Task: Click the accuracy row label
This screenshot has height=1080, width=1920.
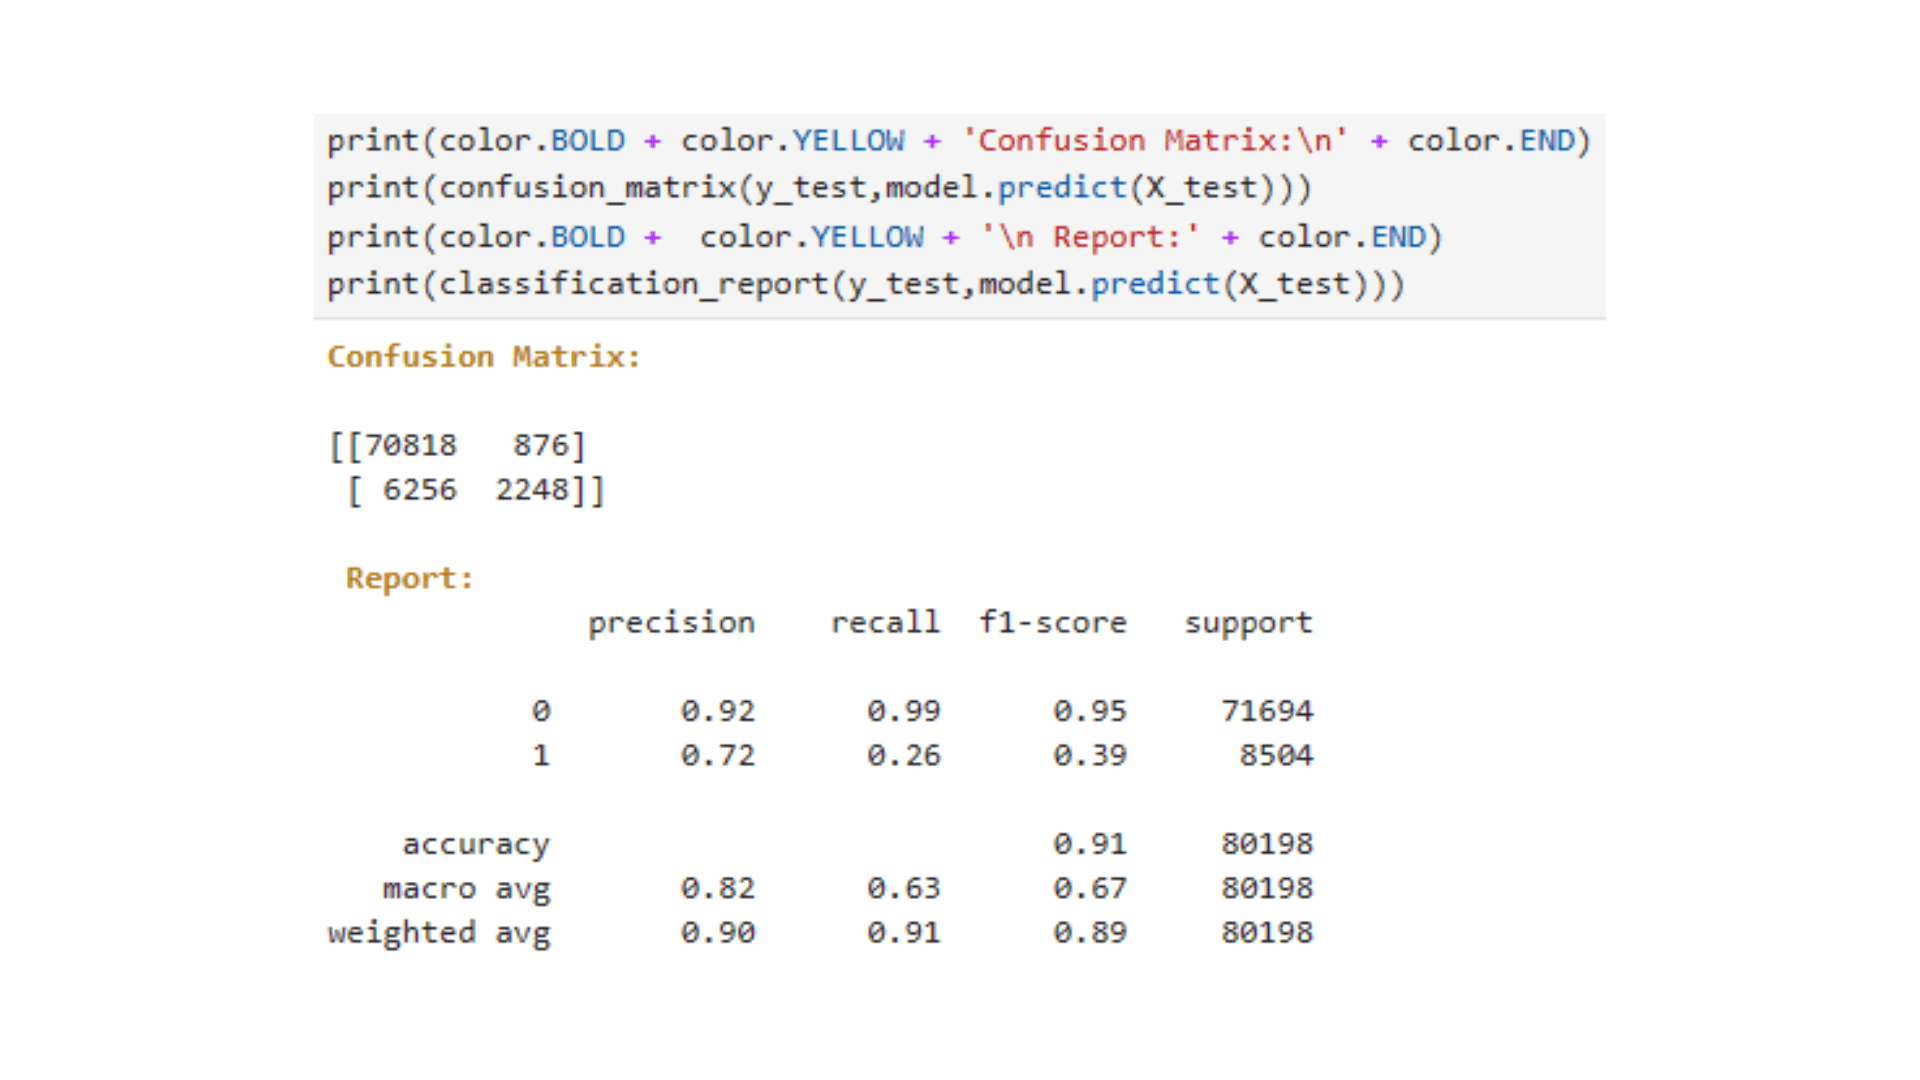Action: 476,846
